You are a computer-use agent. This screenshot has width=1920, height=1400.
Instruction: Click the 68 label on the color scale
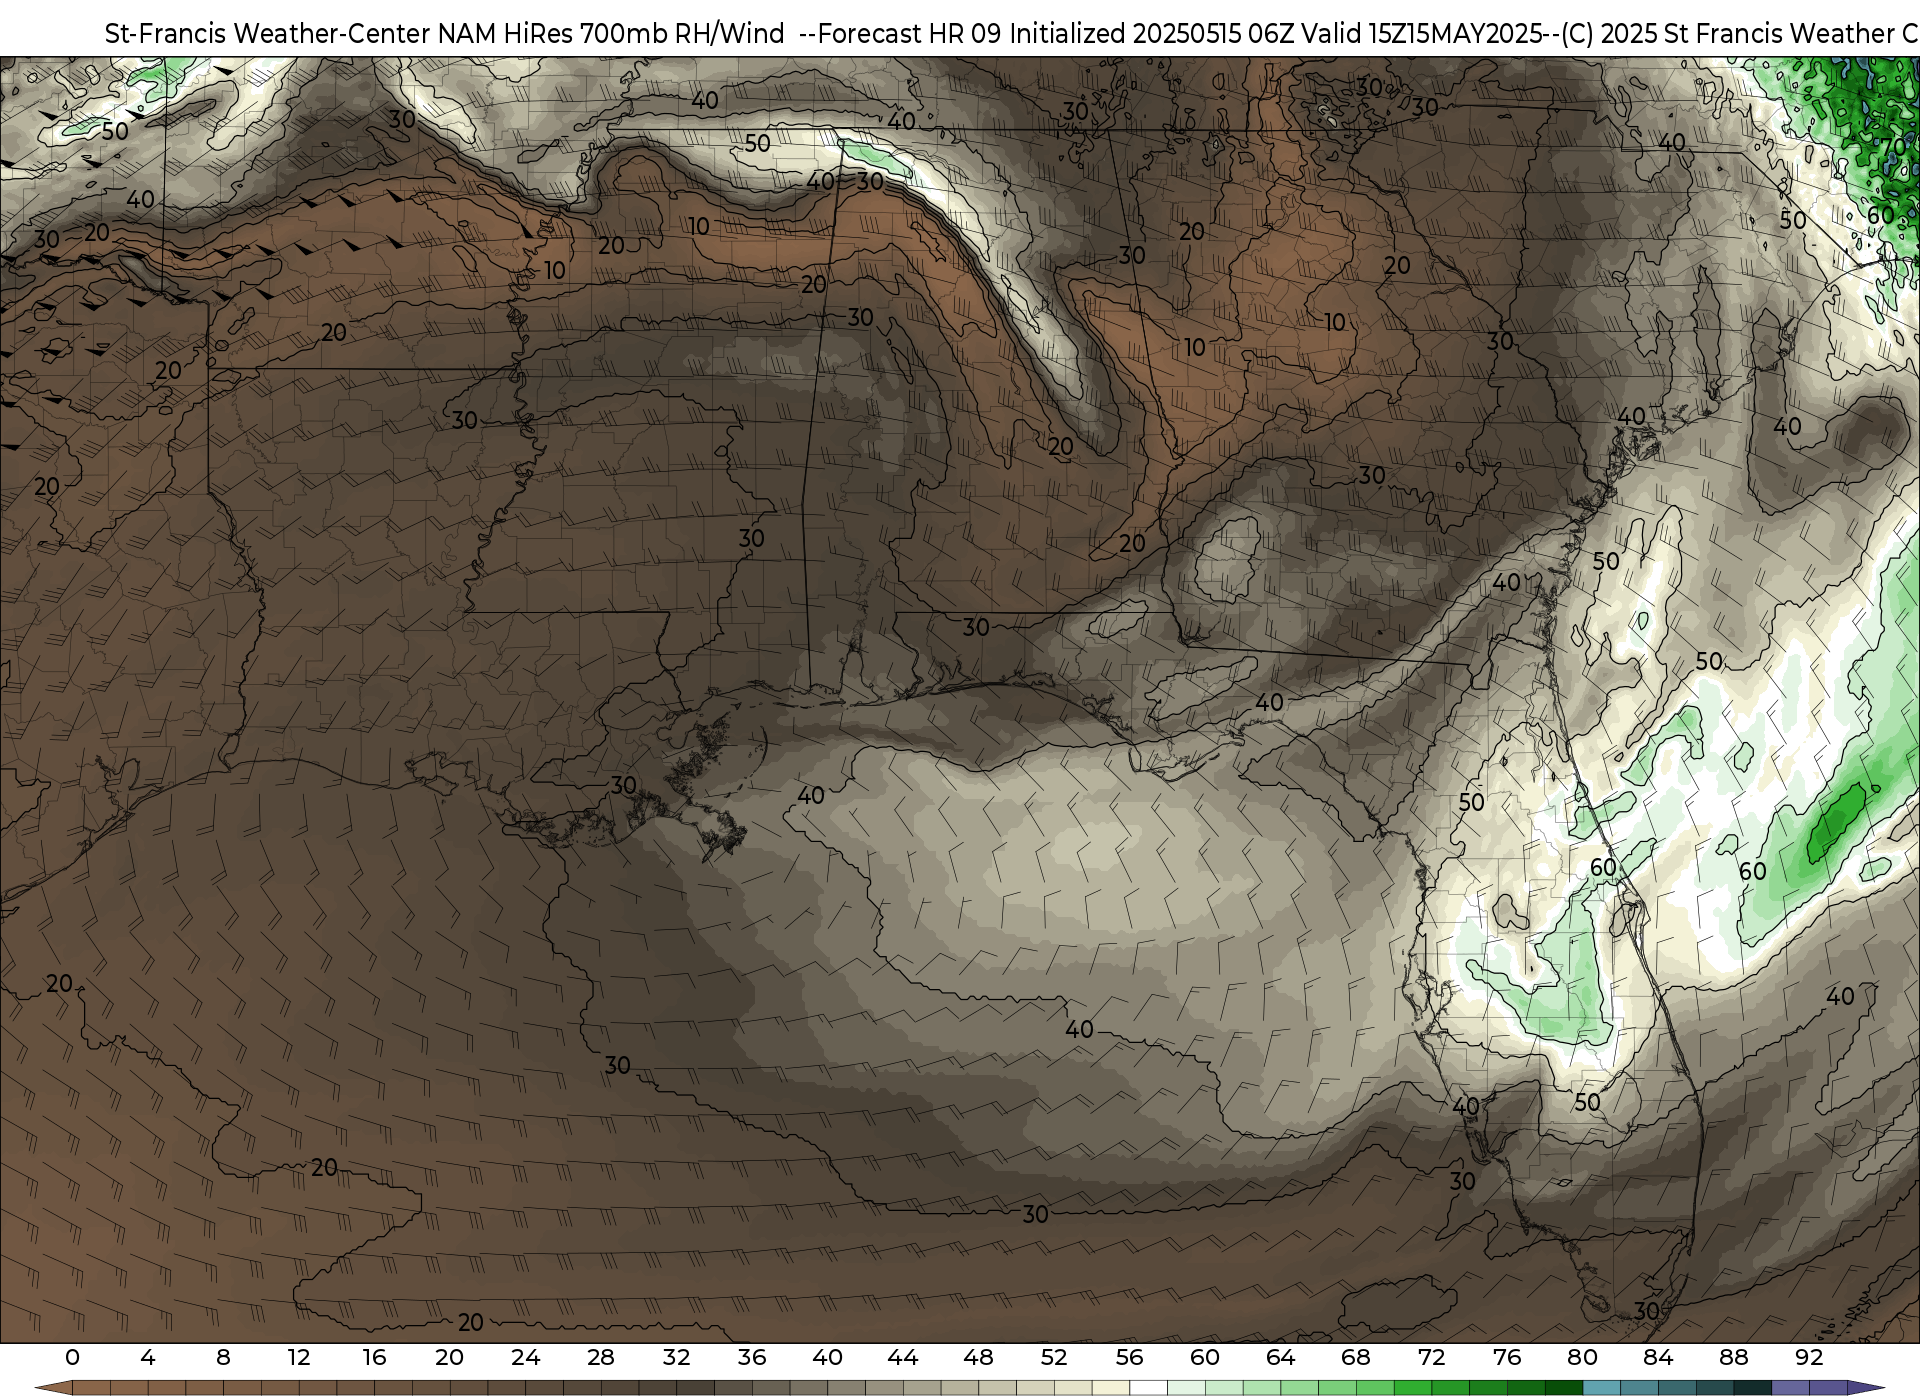tap(1356, 1357)
